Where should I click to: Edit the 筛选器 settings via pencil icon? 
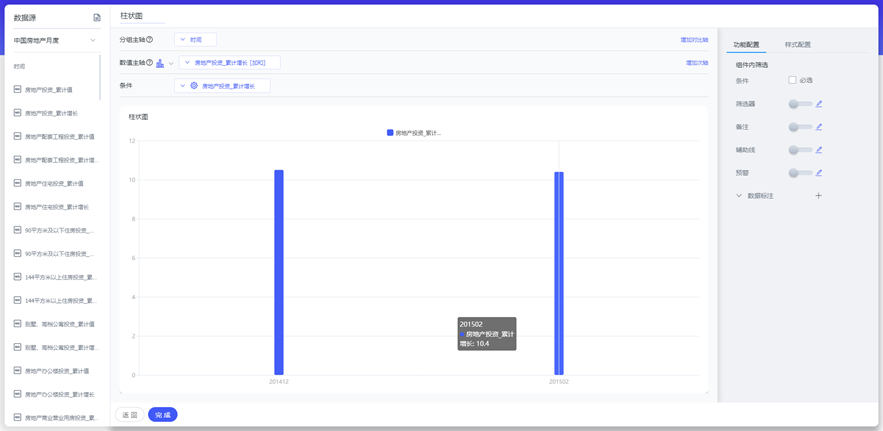[819, 104]
